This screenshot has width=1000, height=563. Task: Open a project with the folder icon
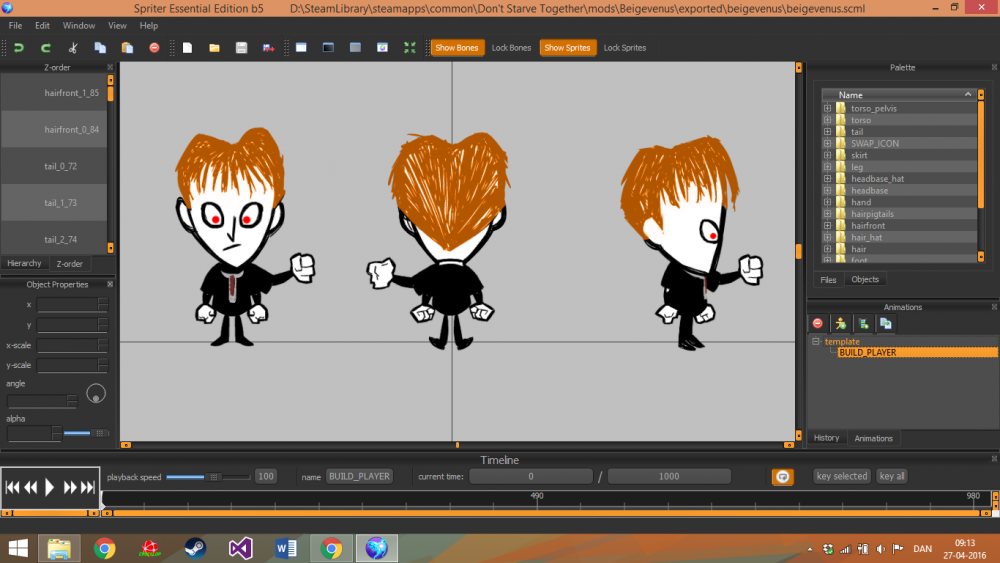pyautogui.click(x=214, y=48)
